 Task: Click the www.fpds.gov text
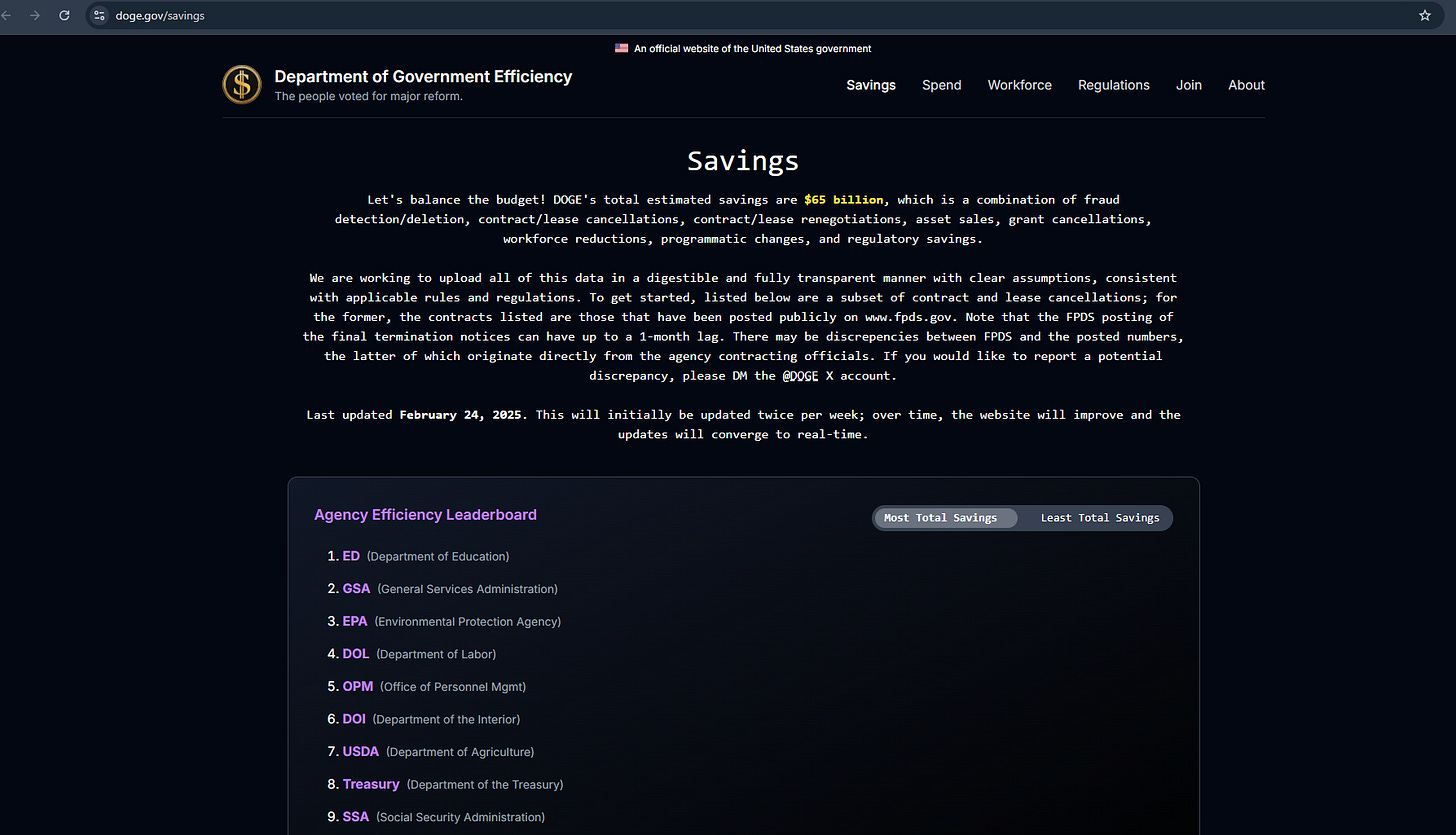pos(910,317)
